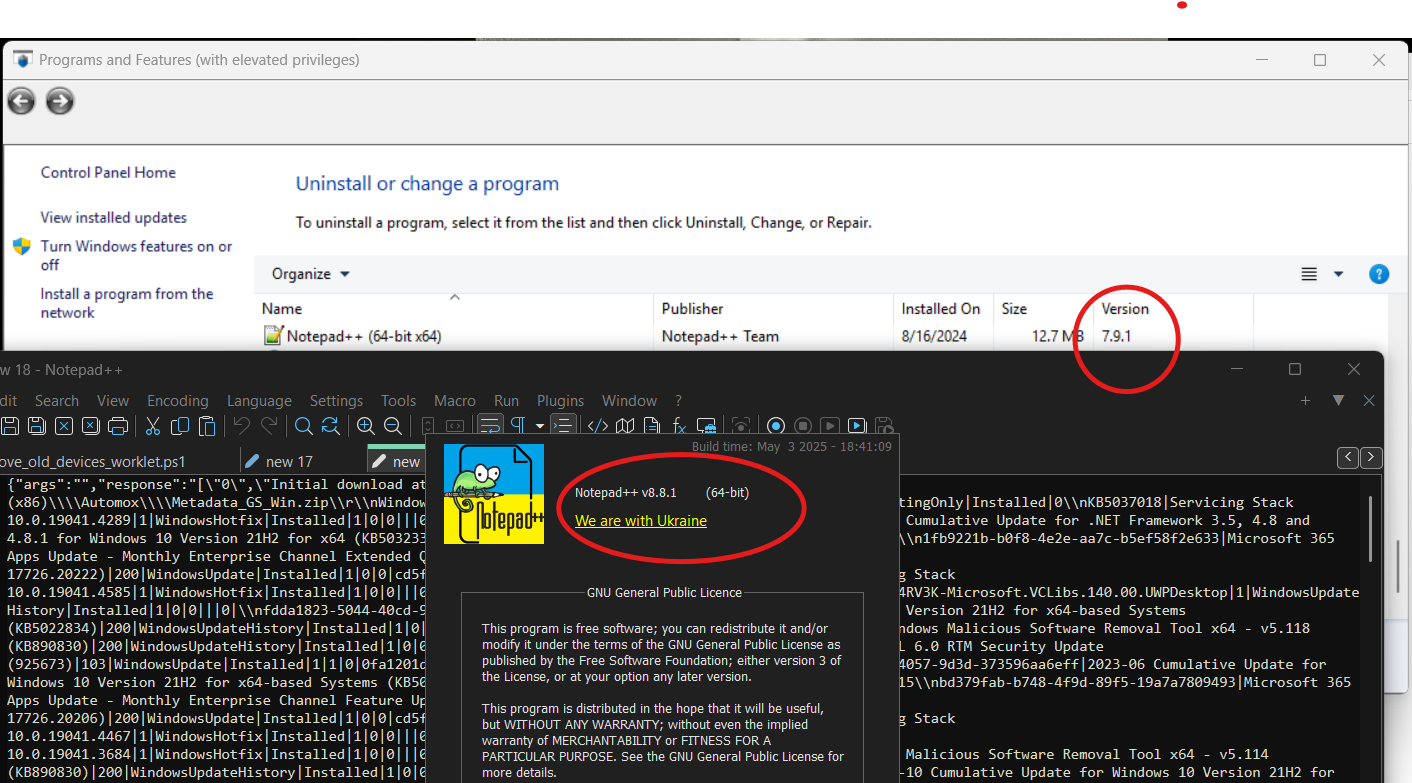The width and height of the screenshot is (1412, 783).
Task: Click Paste clipboard icon in Notepad++ toolbar
Action: point(206,425)
